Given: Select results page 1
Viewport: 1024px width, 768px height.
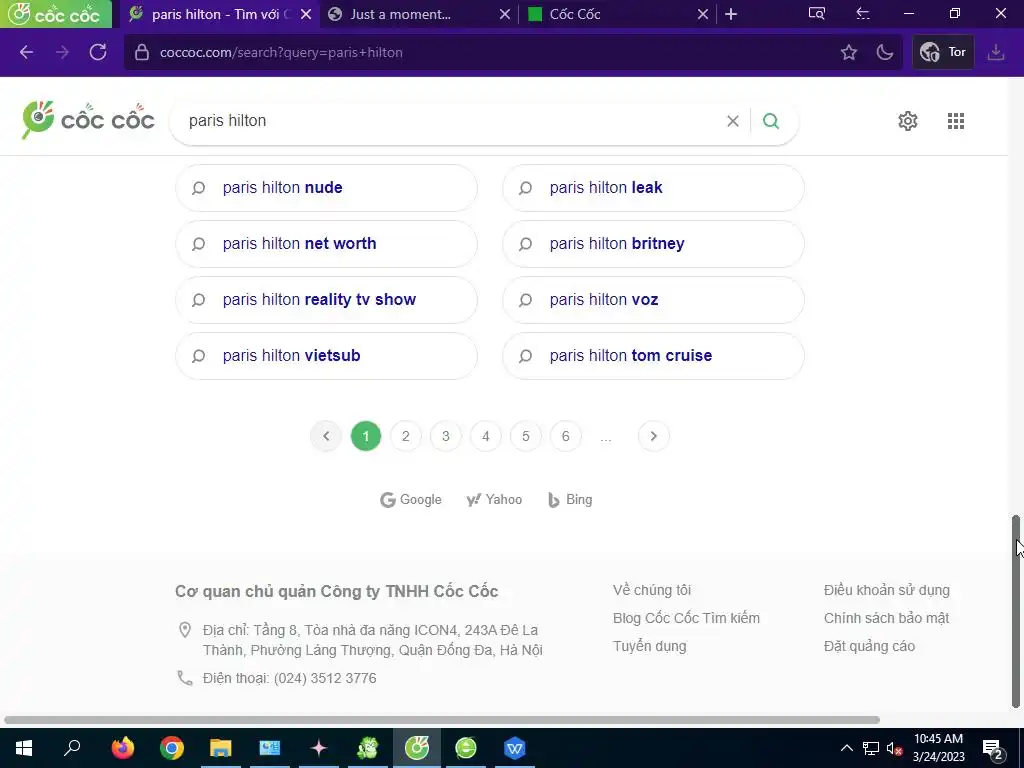Looking at the screenshot, I should (x=366, y=436).
